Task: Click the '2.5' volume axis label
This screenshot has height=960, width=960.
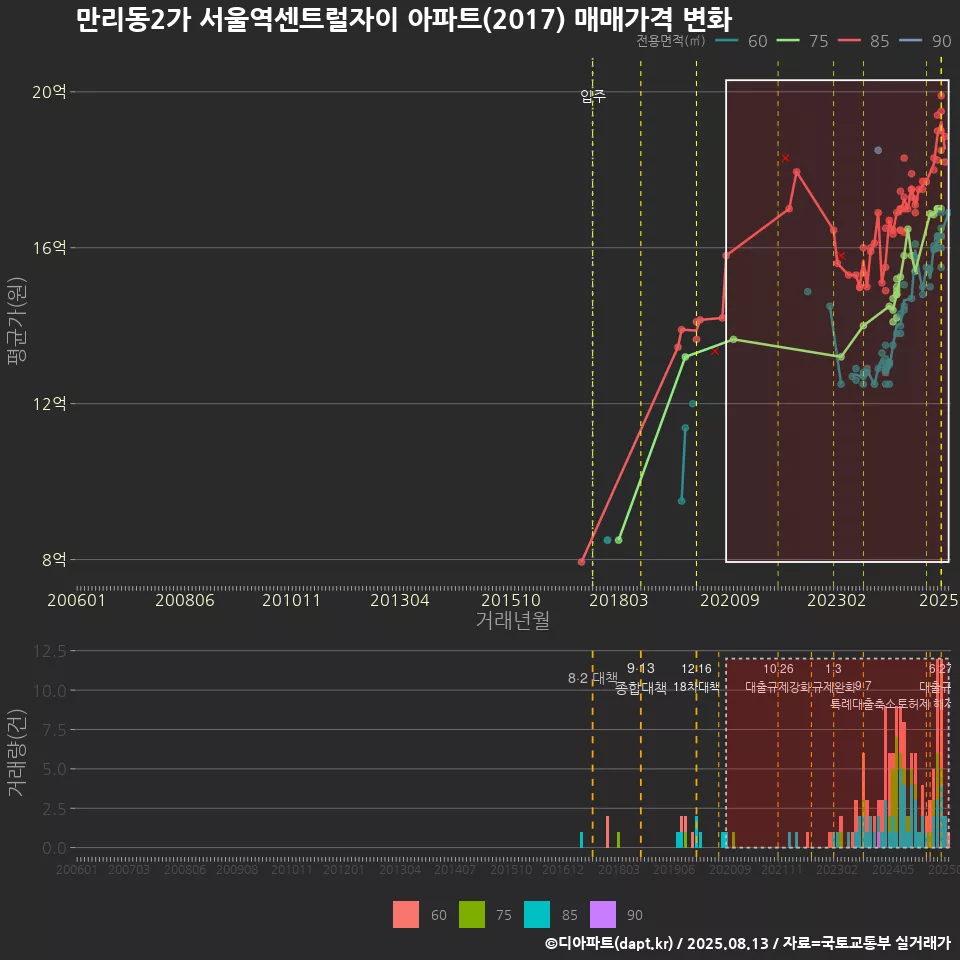Action: click(x=54, y=809)
